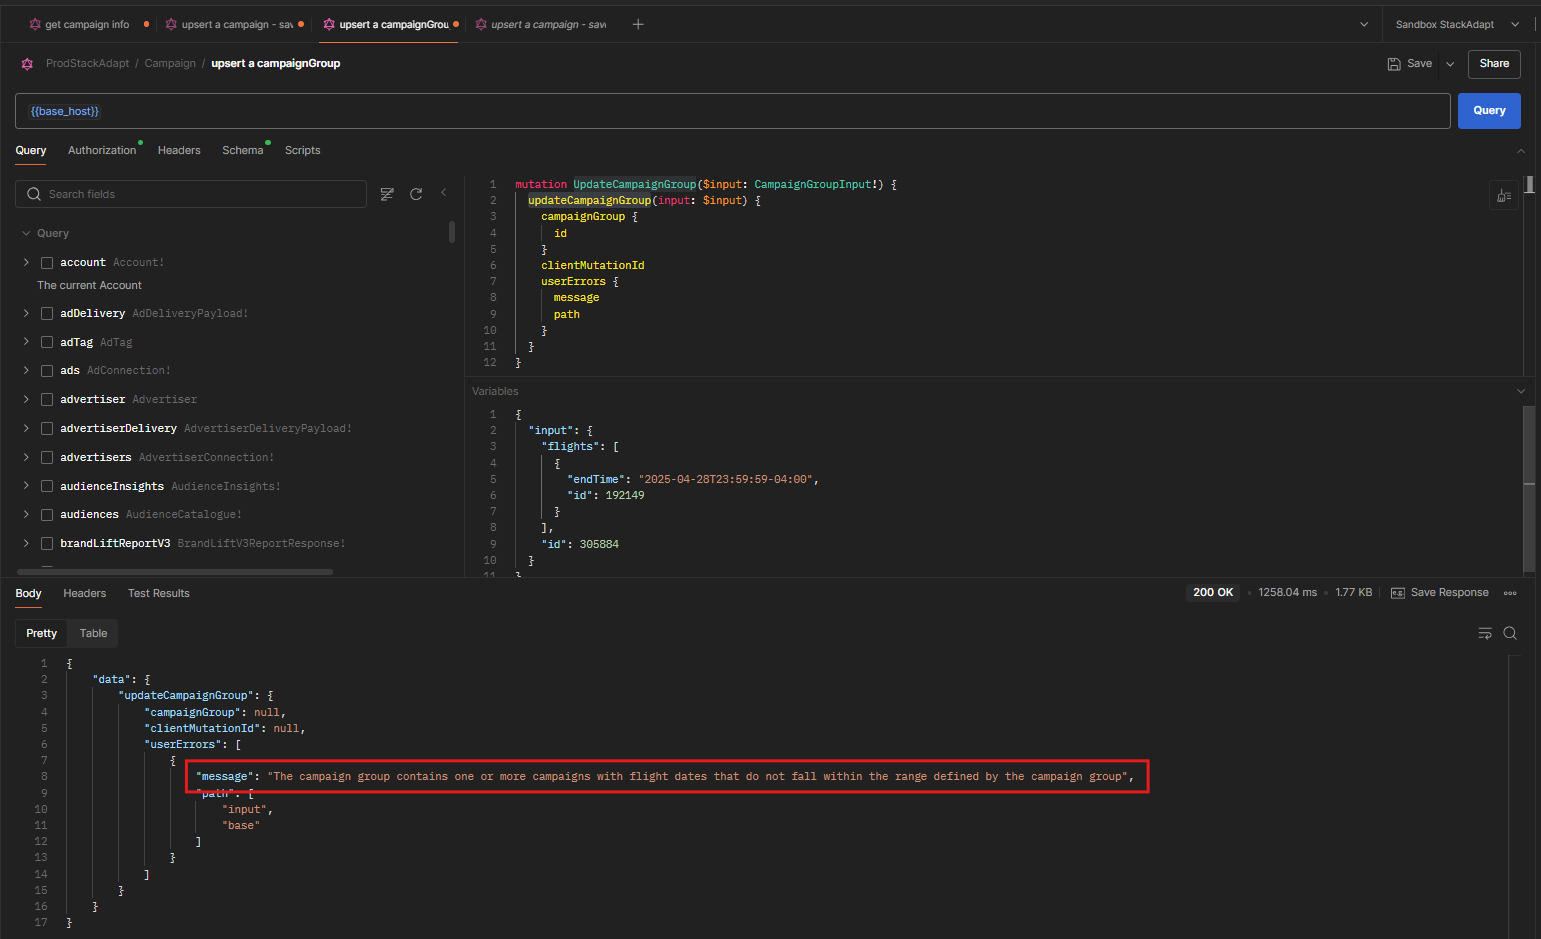Open the tab list overflow chevron
The height and width of the screenshot is (939, 1541).
[1364, 24]
